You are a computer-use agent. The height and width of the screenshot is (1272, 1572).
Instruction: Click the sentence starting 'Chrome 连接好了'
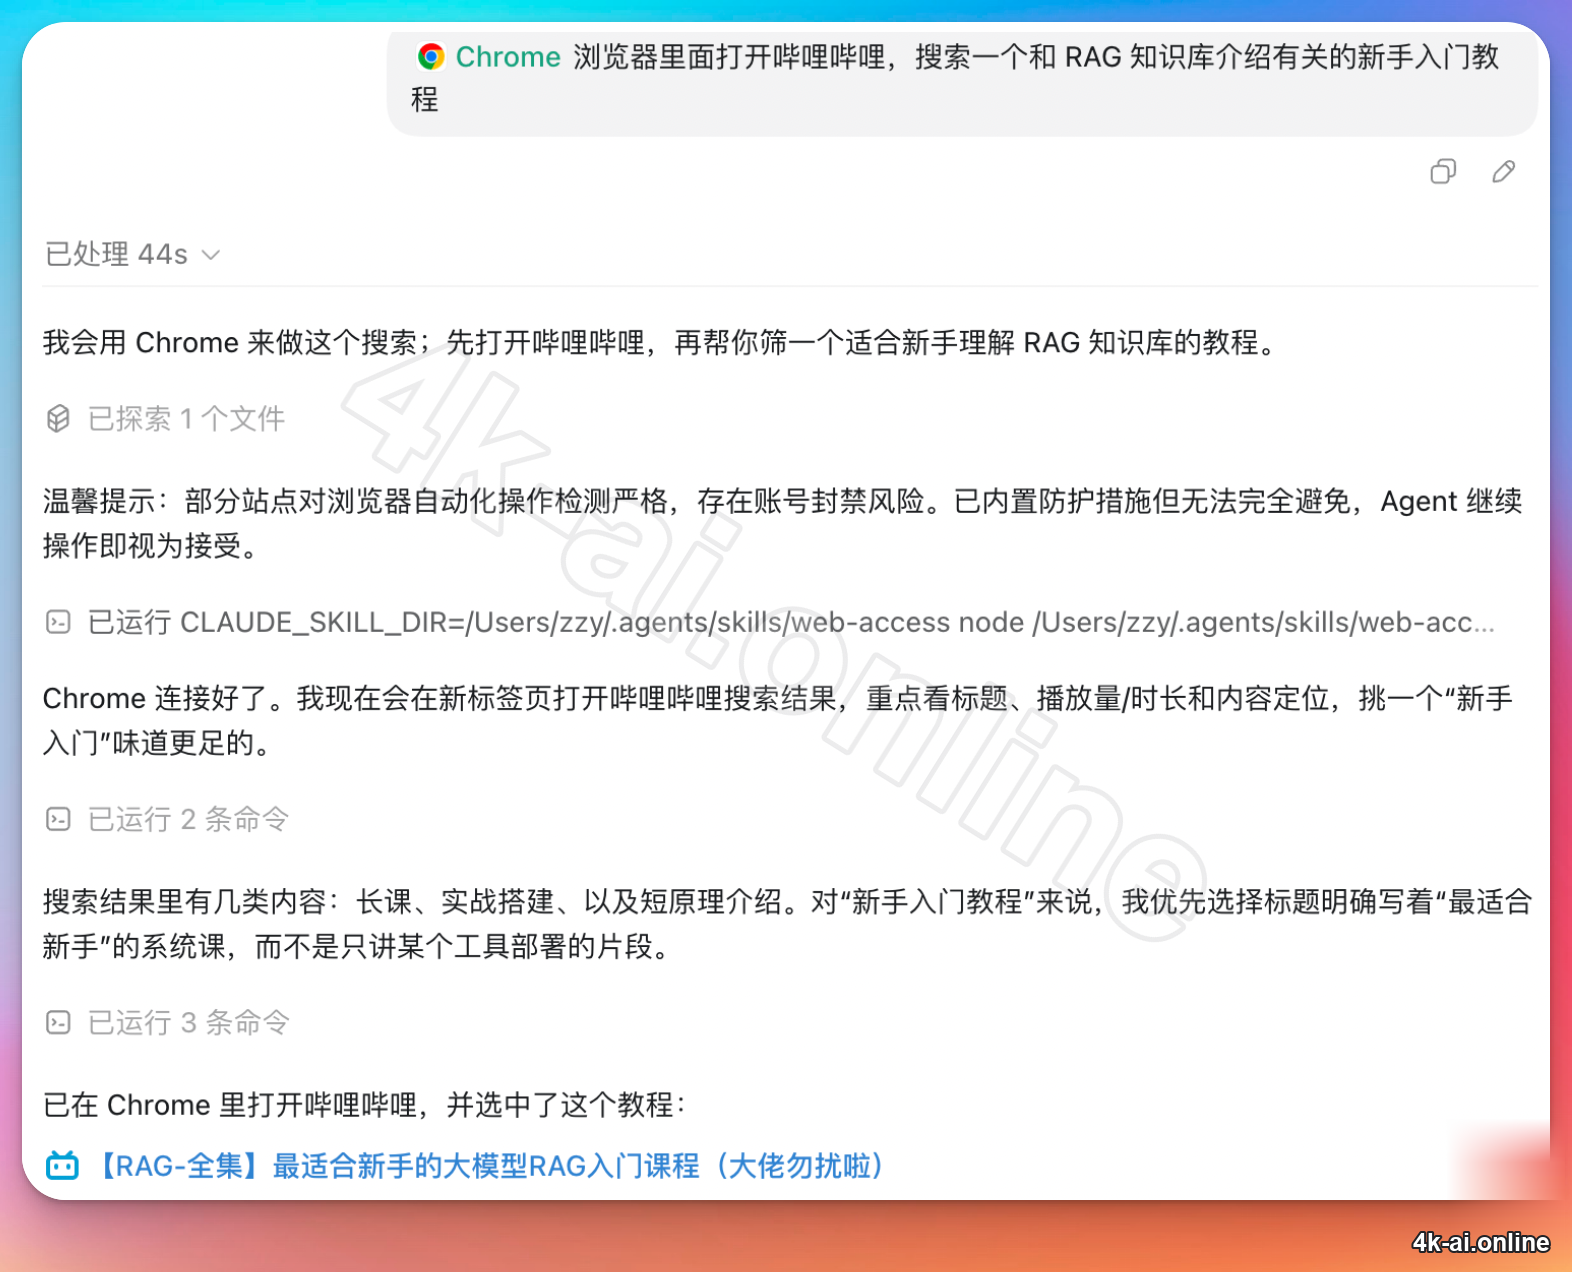777,720
